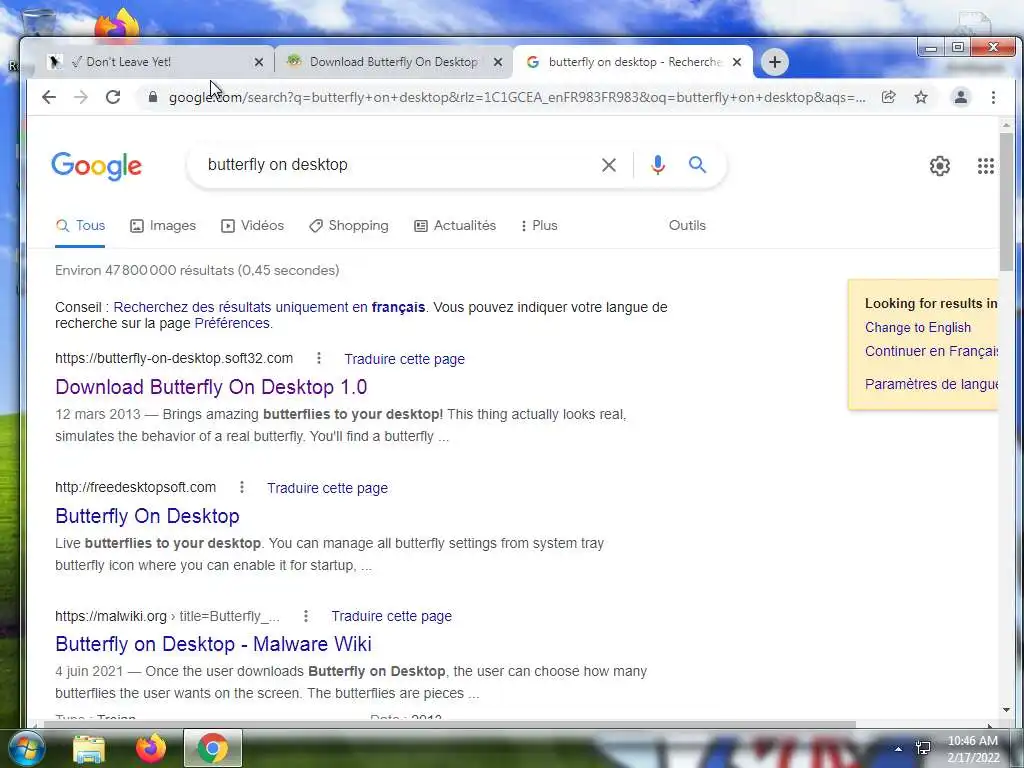Submit search with magnifier icon
This screenshot has height=768, width=1024.
pos(697,165)
